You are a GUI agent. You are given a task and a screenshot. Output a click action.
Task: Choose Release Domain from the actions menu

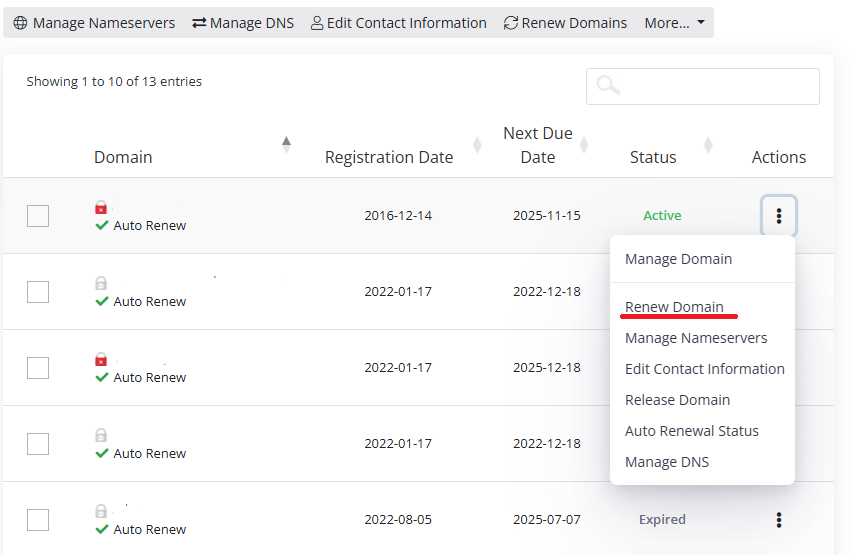[677, 400]
